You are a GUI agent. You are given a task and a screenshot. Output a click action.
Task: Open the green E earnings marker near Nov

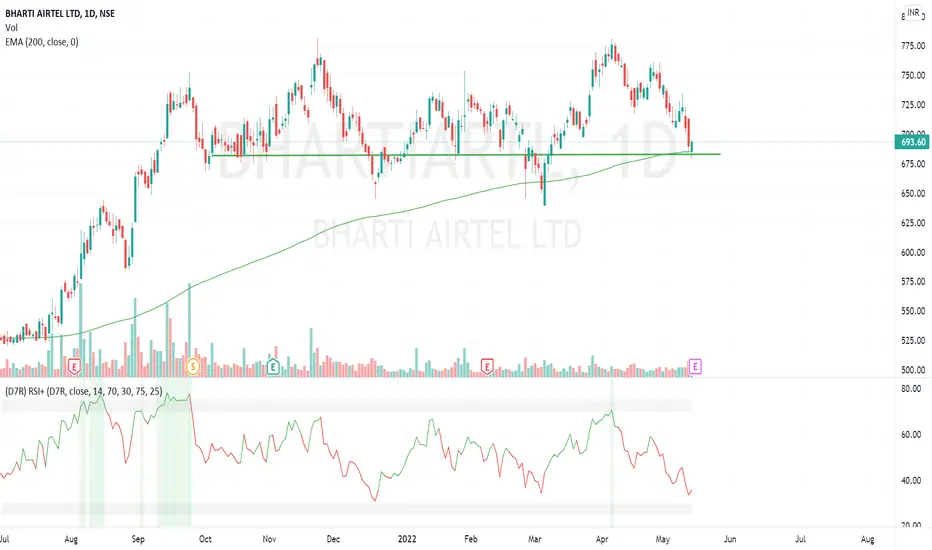[273, 367]
